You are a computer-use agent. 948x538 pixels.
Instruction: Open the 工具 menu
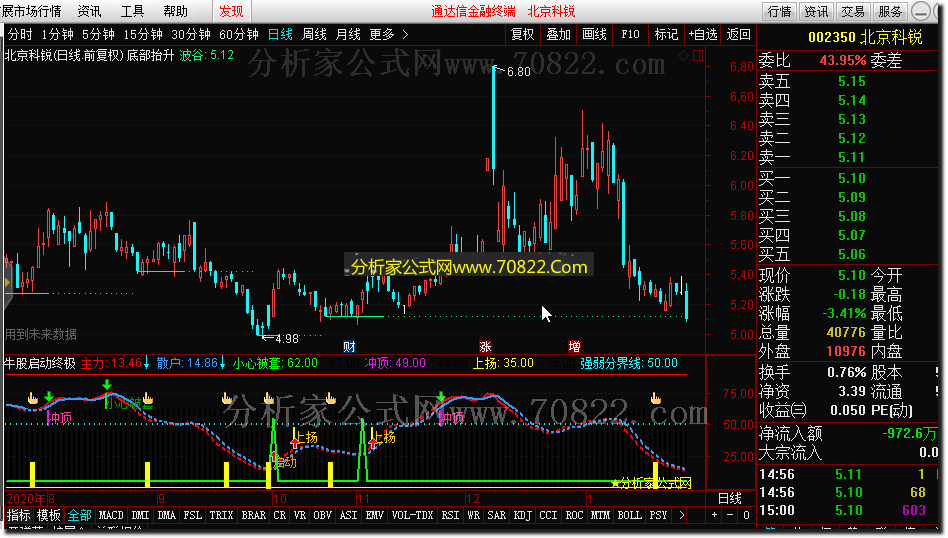pos(132,11)
